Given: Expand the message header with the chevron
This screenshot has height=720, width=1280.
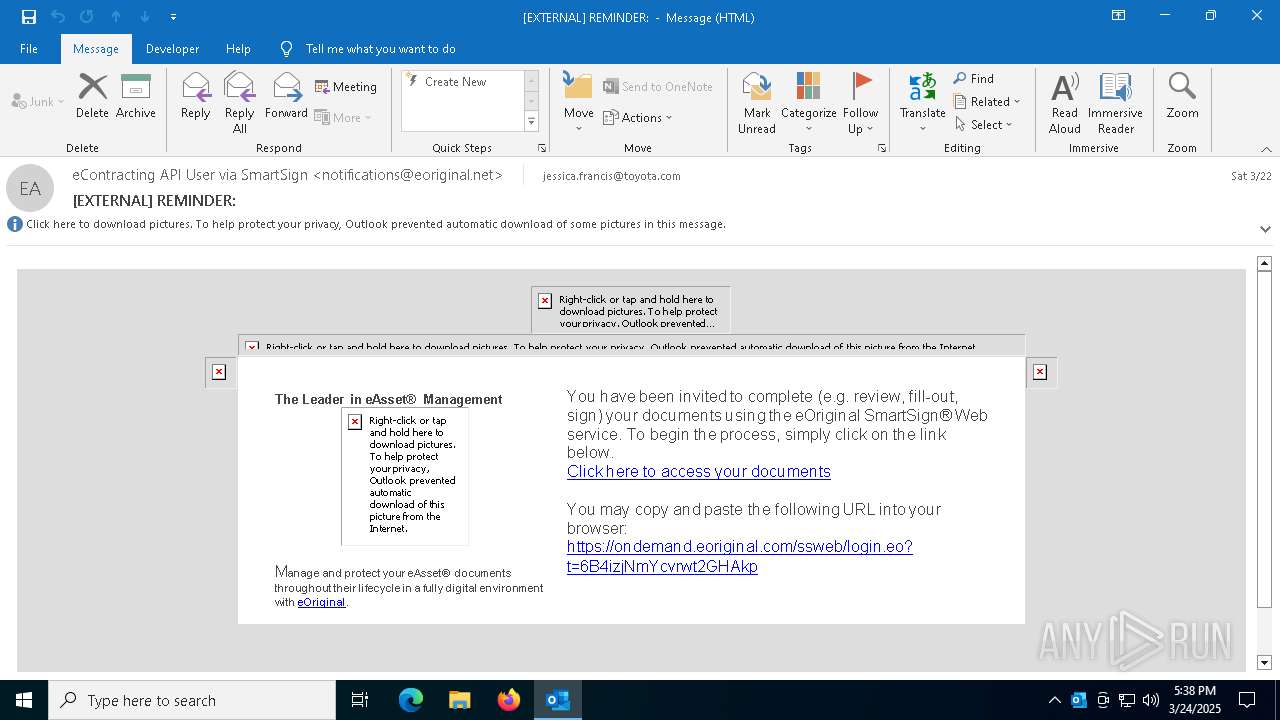Looking at the screenshot, I should (1265, 229).
